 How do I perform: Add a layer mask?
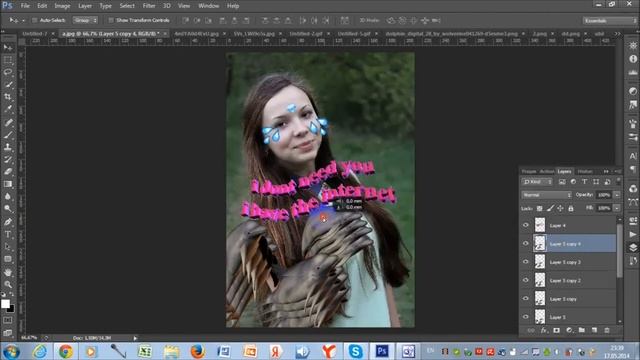tap(556, 330)
